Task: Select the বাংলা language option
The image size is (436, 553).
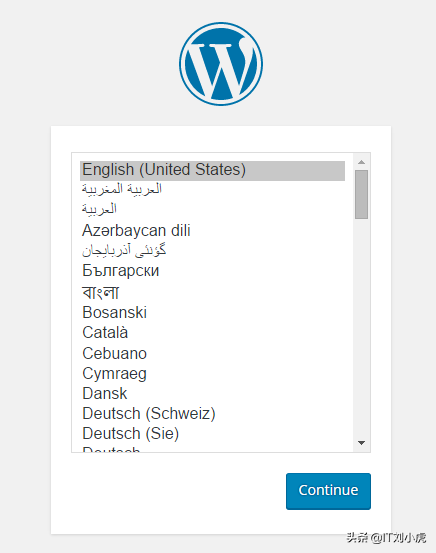Action: pyautogui.click(x=212, y=292)
